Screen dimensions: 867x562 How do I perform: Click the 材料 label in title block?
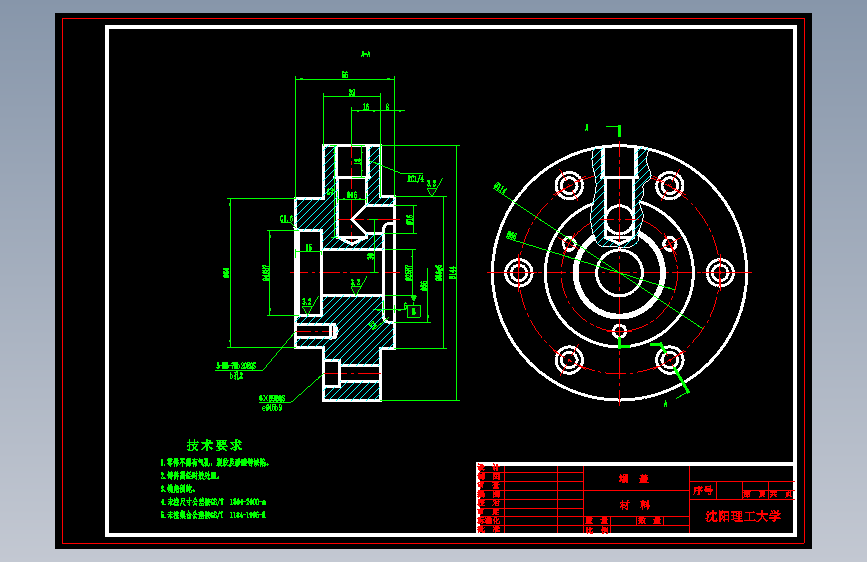634,504
